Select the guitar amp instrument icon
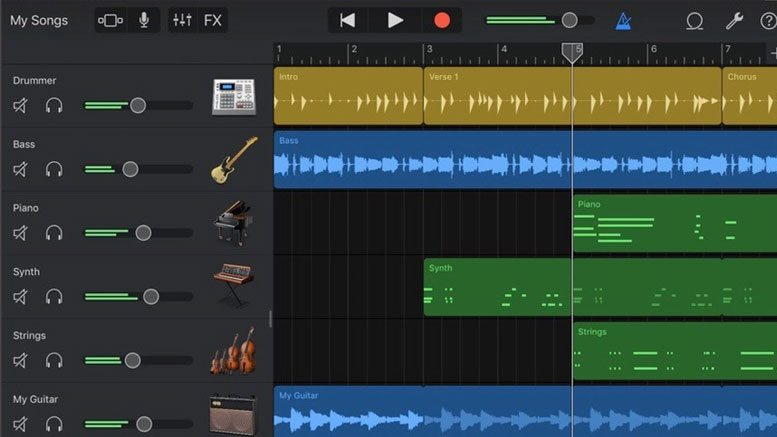The width and height of the screenshot is (777, 437). coord(233,415)
